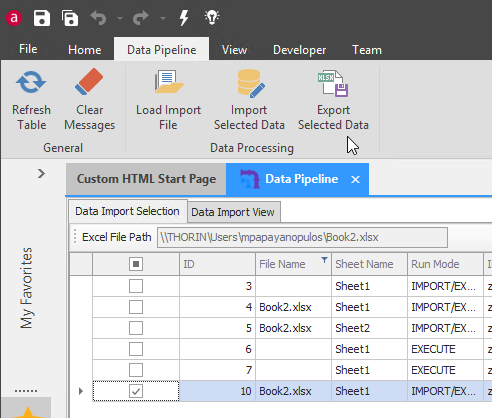Undo the last action
492x418 pixels.
point(98,18)
